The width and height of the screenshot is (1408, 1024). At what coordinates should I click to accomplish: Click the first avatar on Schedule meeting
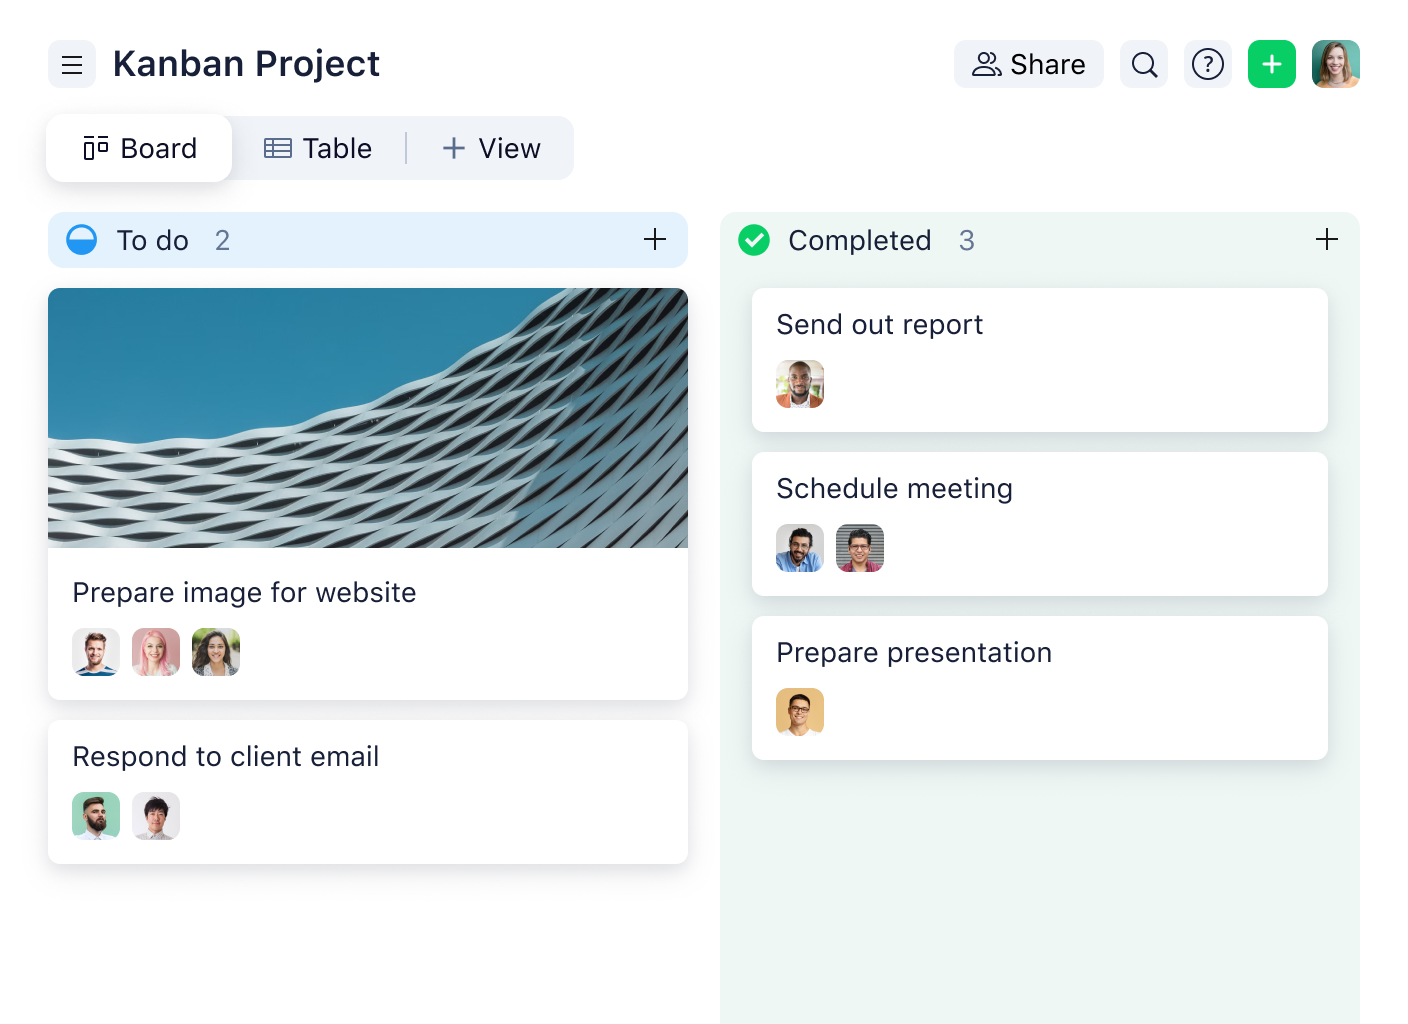[800, 548]
